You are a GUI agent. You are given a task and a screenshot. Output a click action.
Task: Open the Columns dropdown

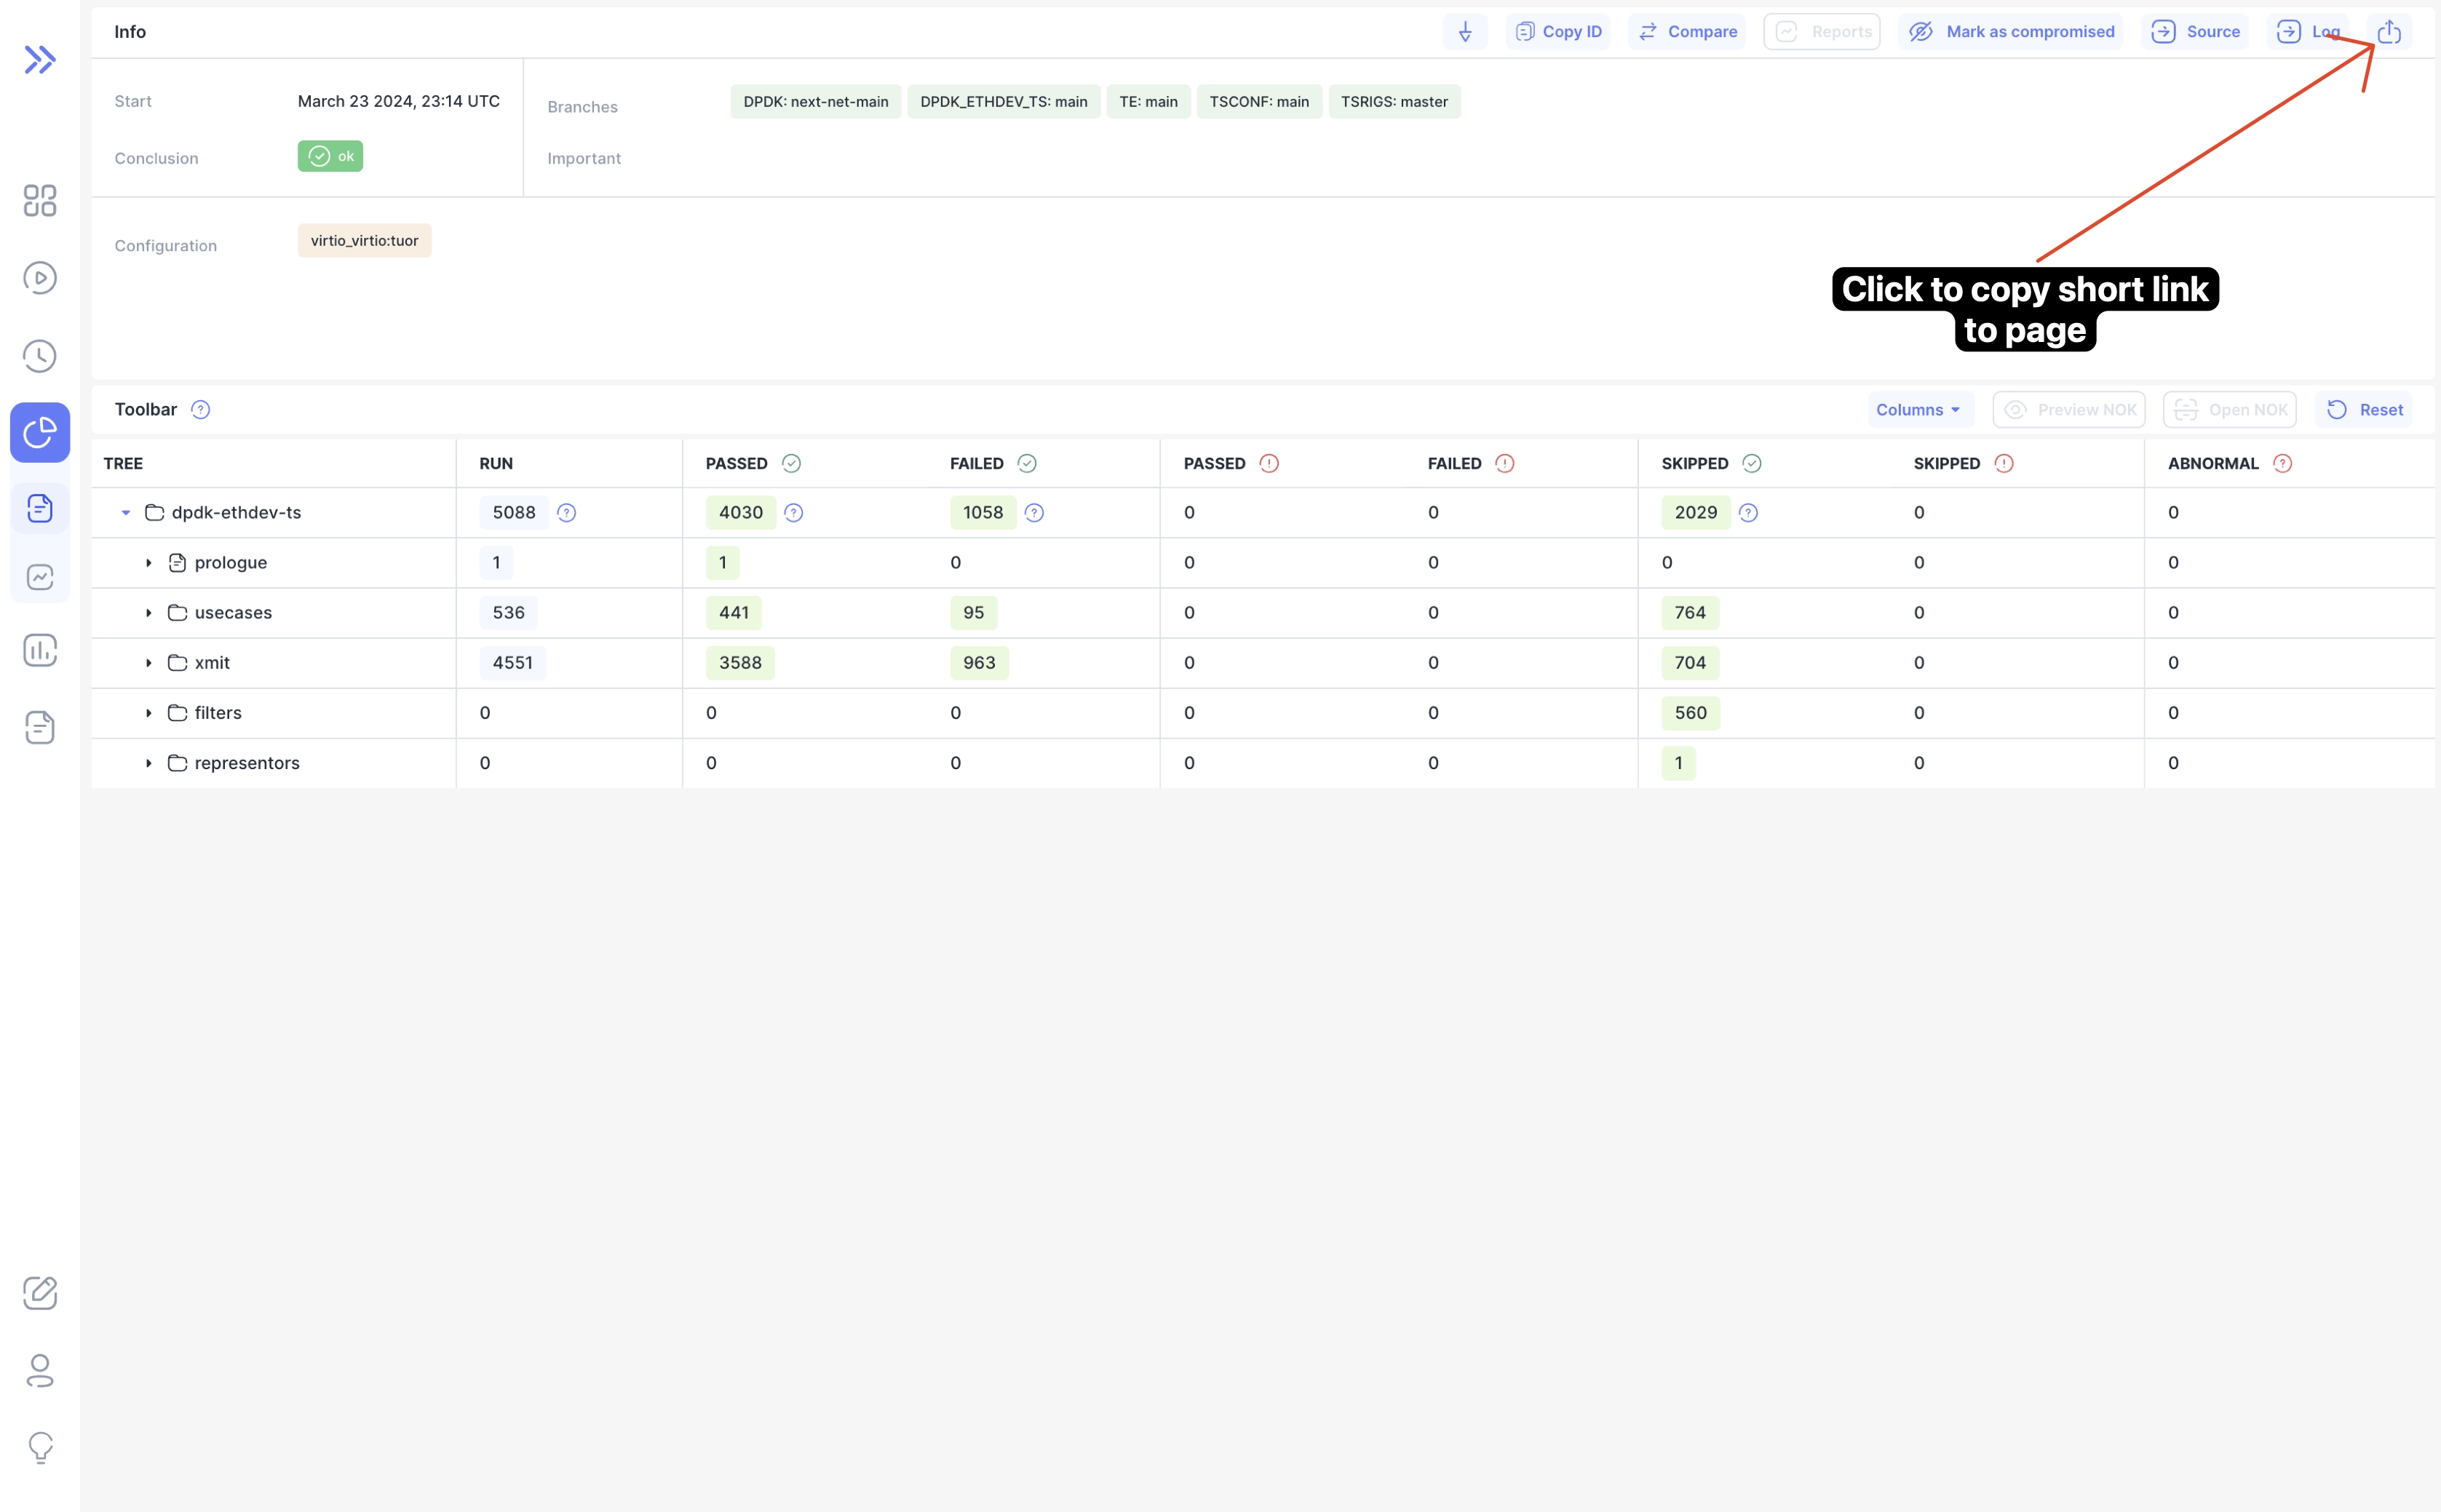click(x=1919, y=409)
